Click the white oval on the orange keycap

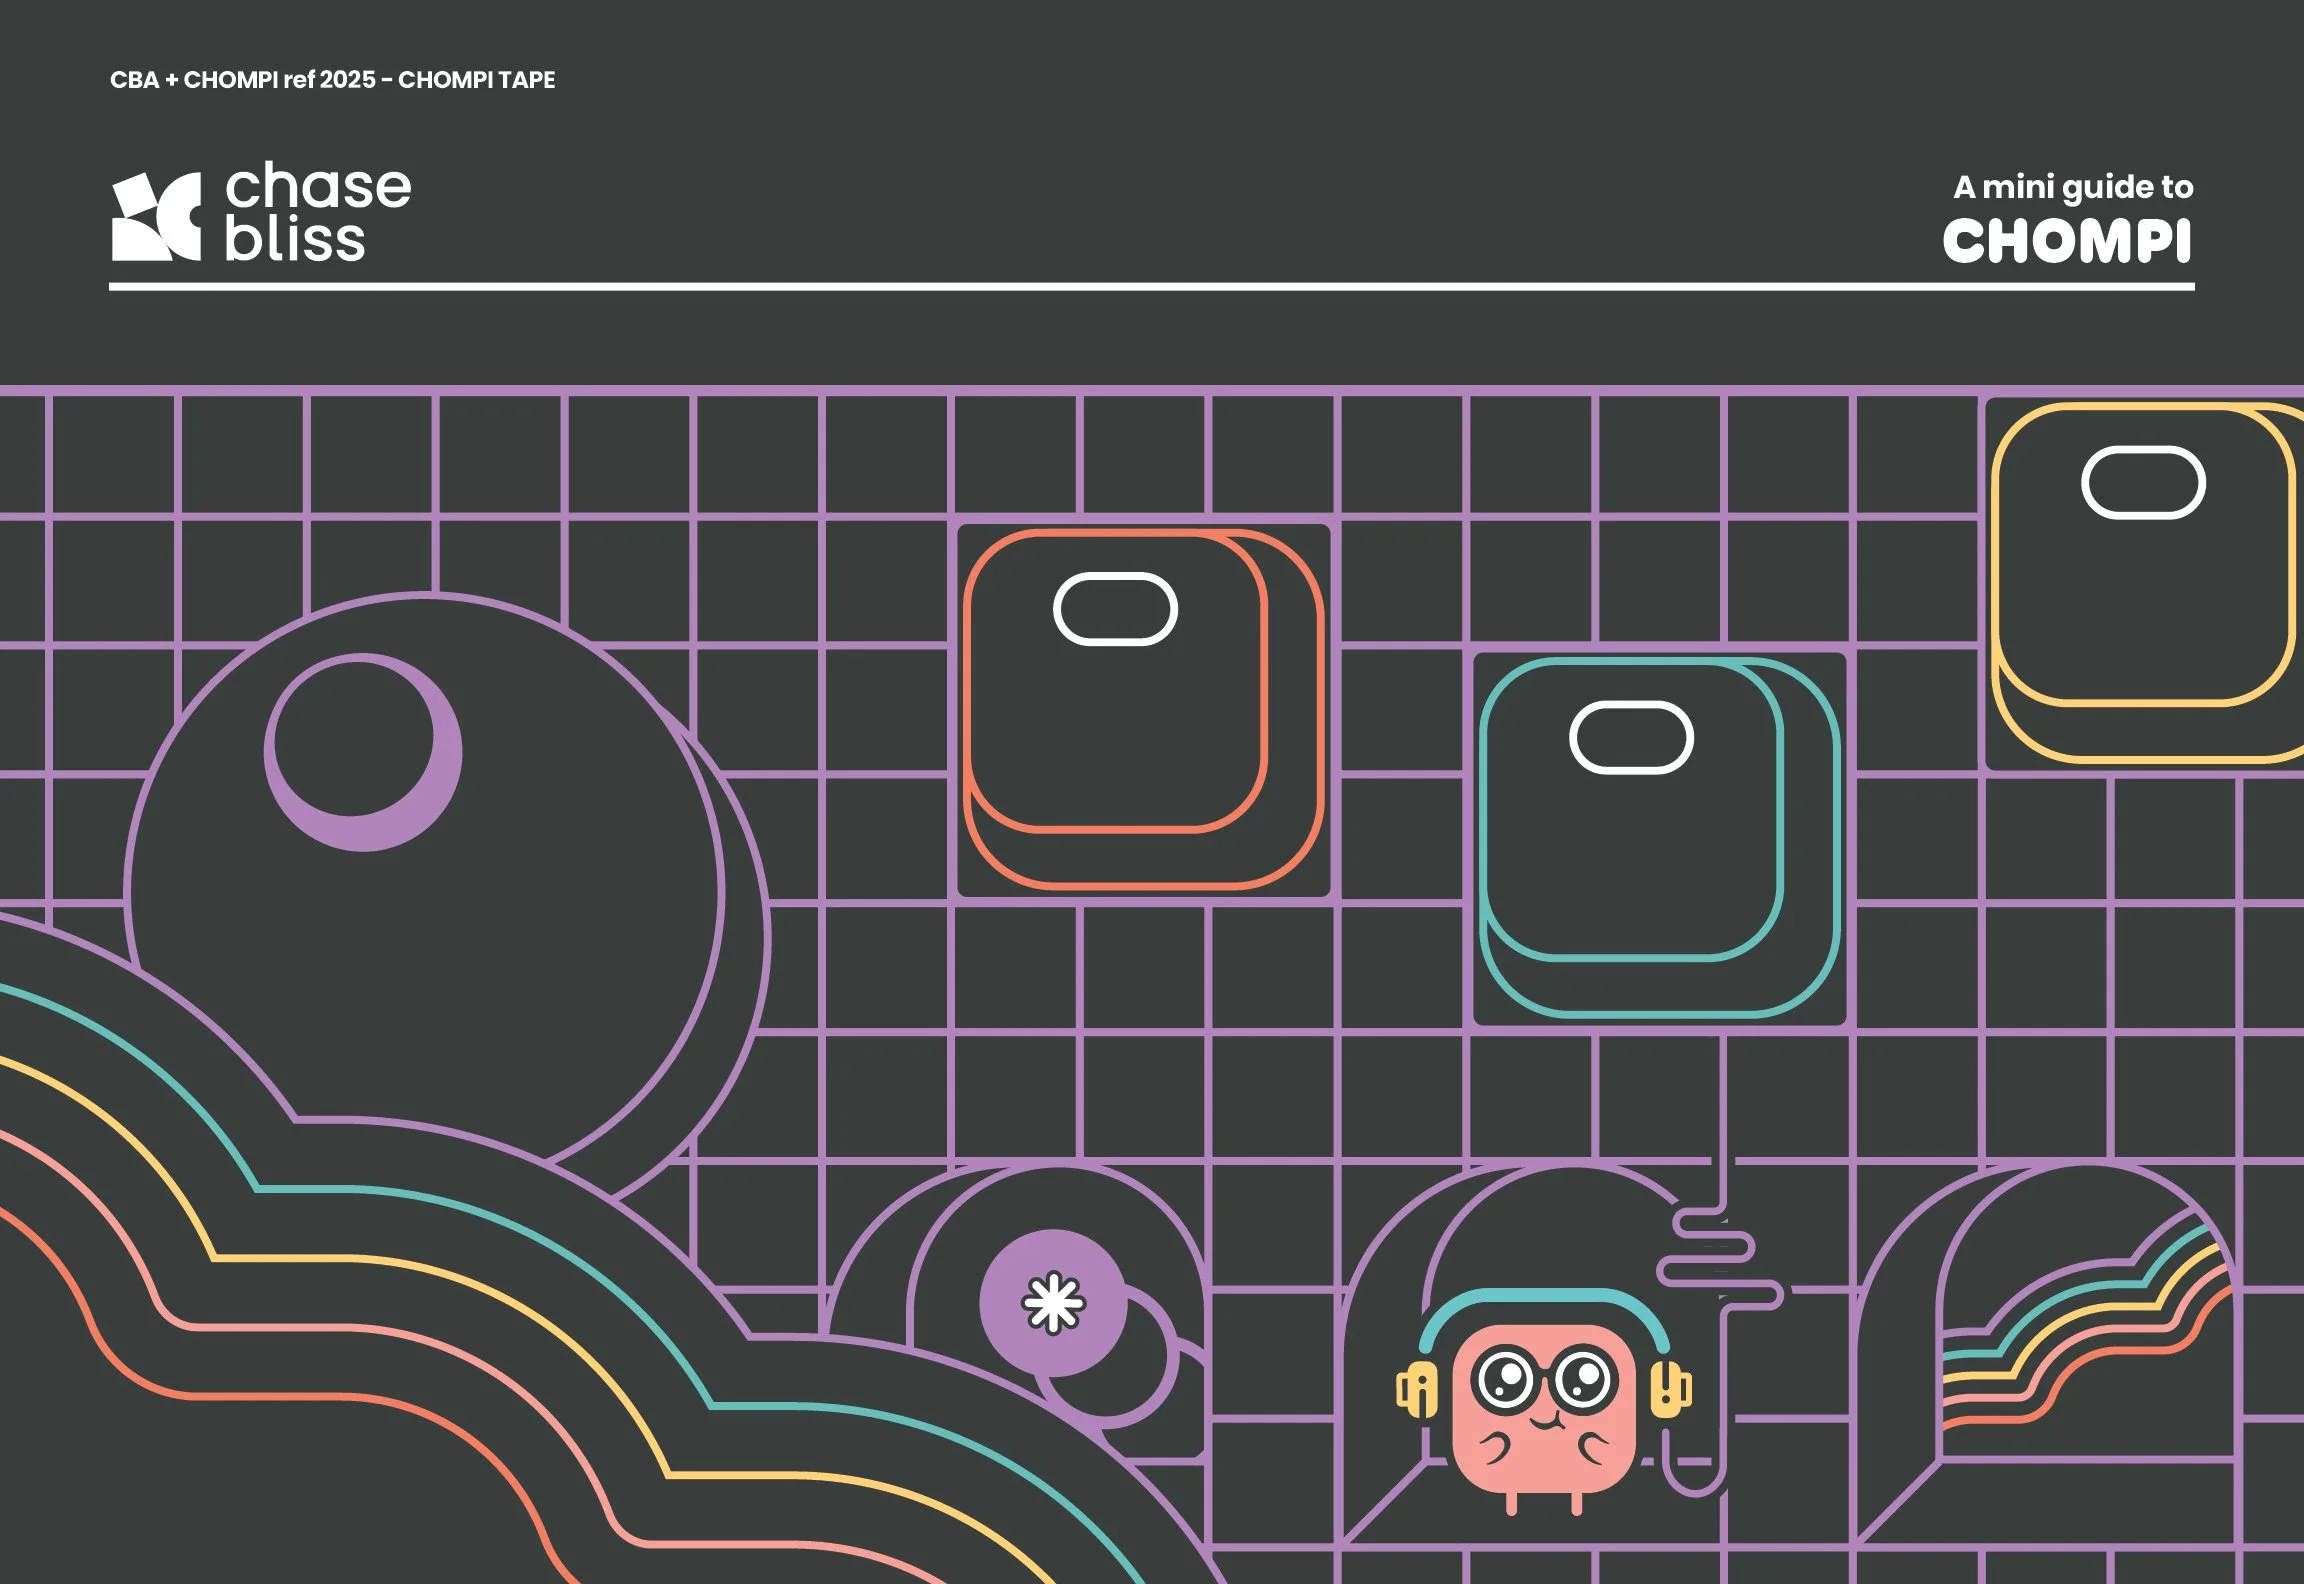[1114, 605]
